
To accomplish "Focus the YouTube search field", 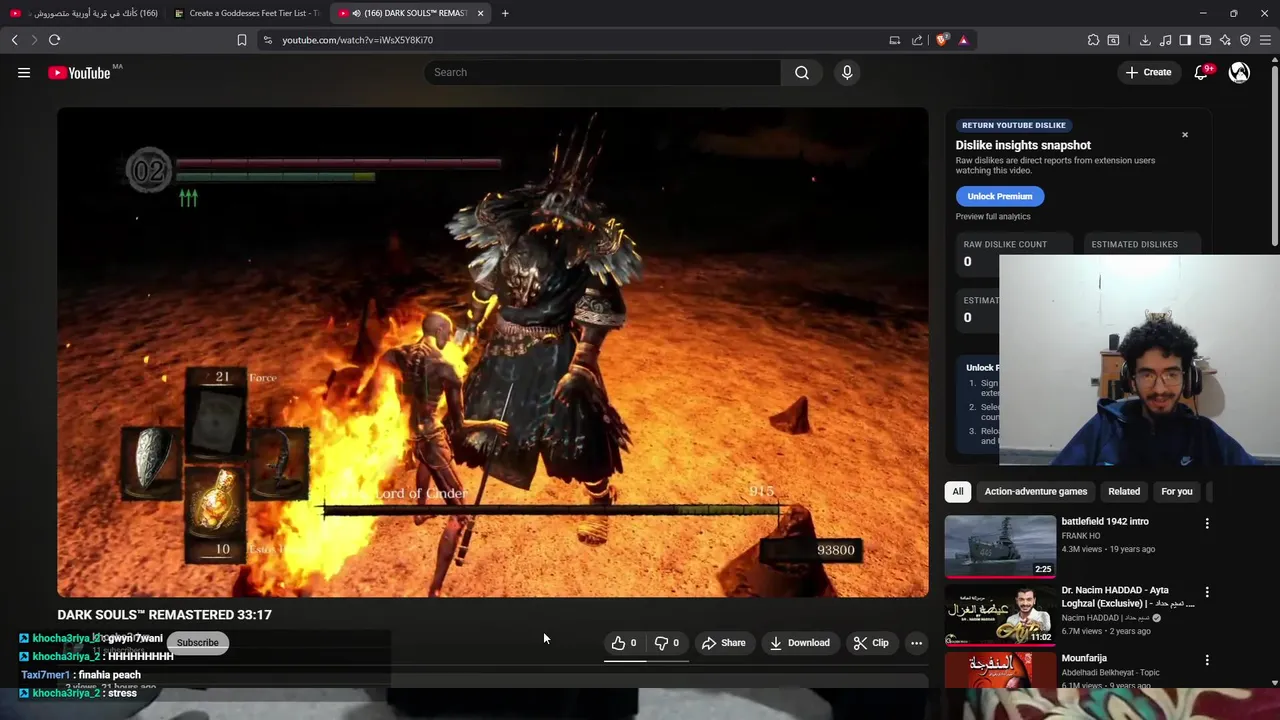I will click(603, 72).
